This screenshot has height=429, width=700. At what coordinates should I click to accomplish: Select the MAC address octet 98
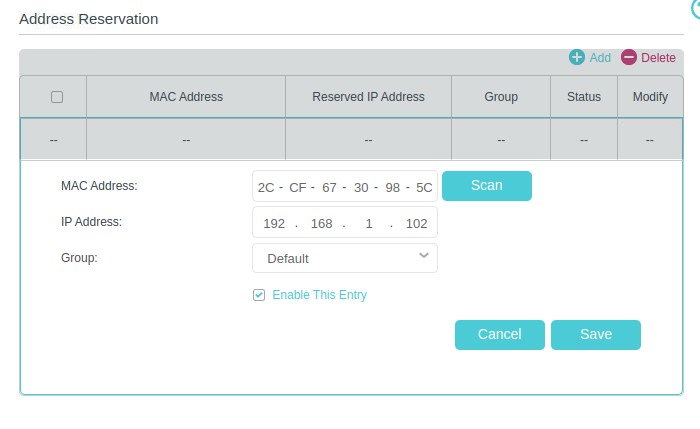coord(393,187)
